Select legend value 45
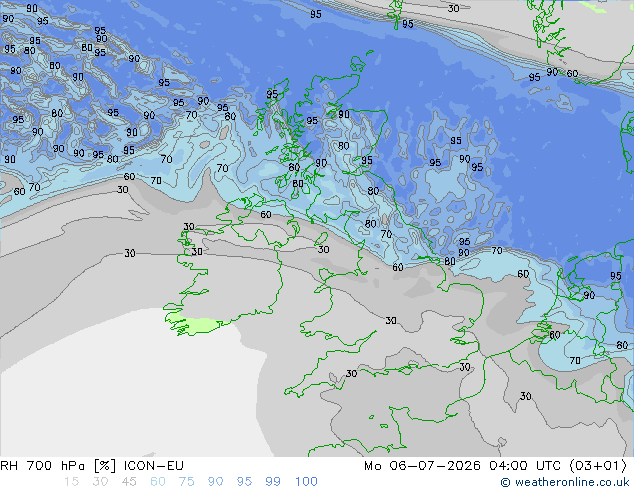634x490 pixels. pos(129,482)
